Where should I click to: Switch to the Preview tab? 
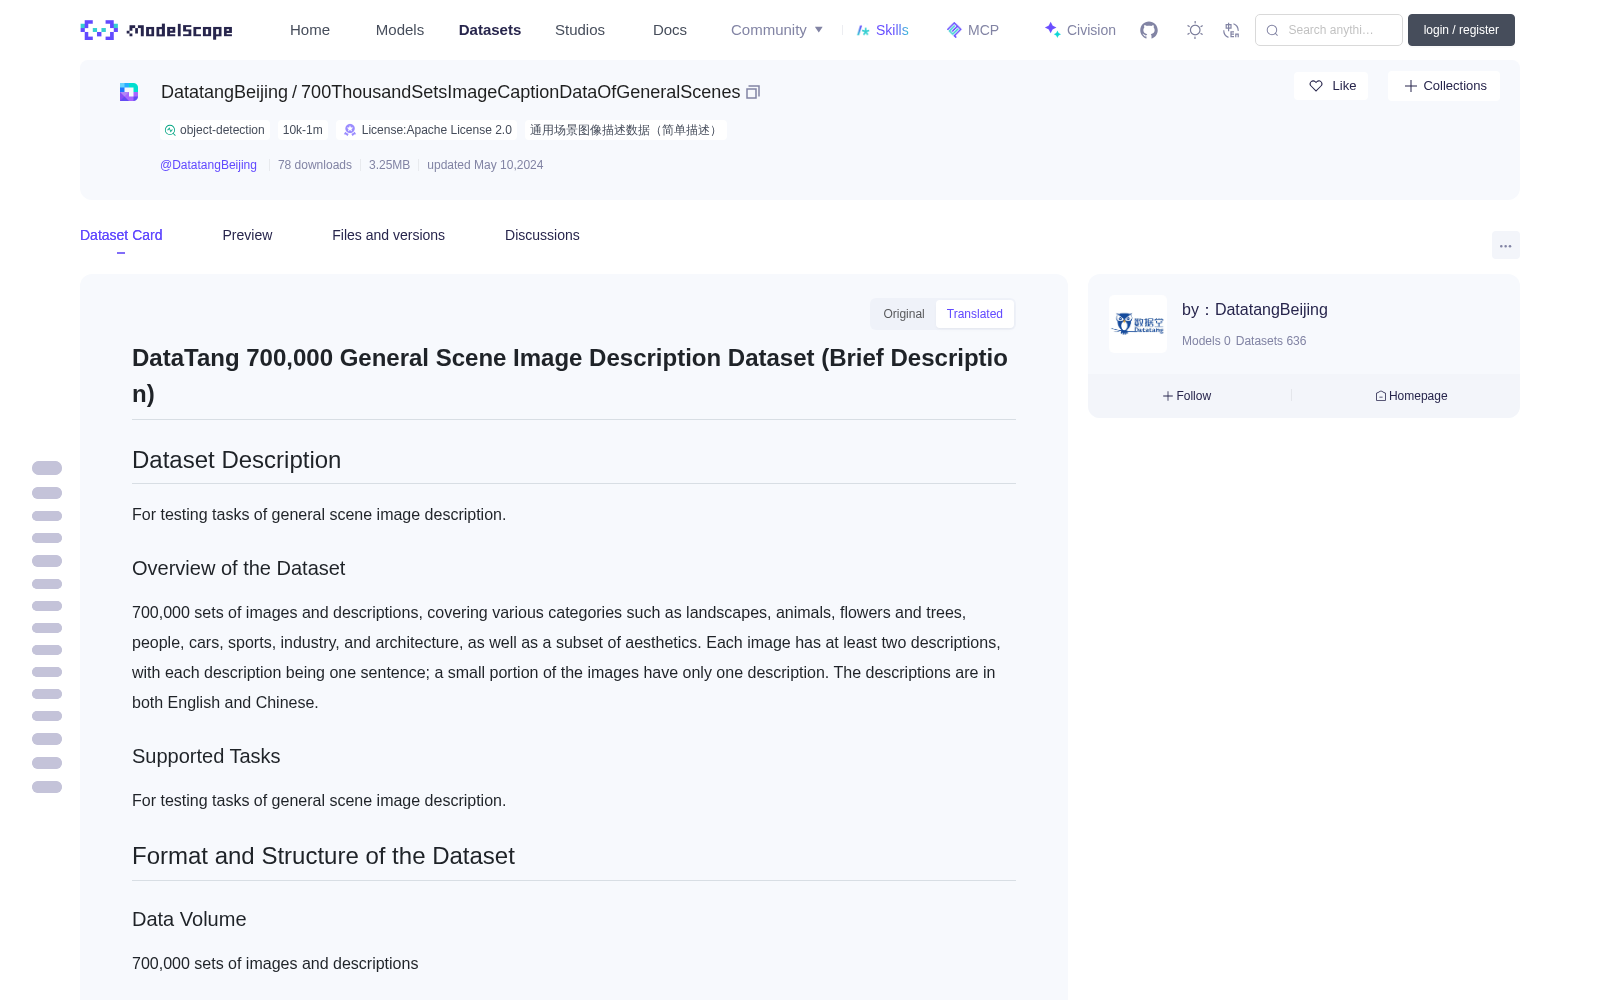[x=247, y=235]
